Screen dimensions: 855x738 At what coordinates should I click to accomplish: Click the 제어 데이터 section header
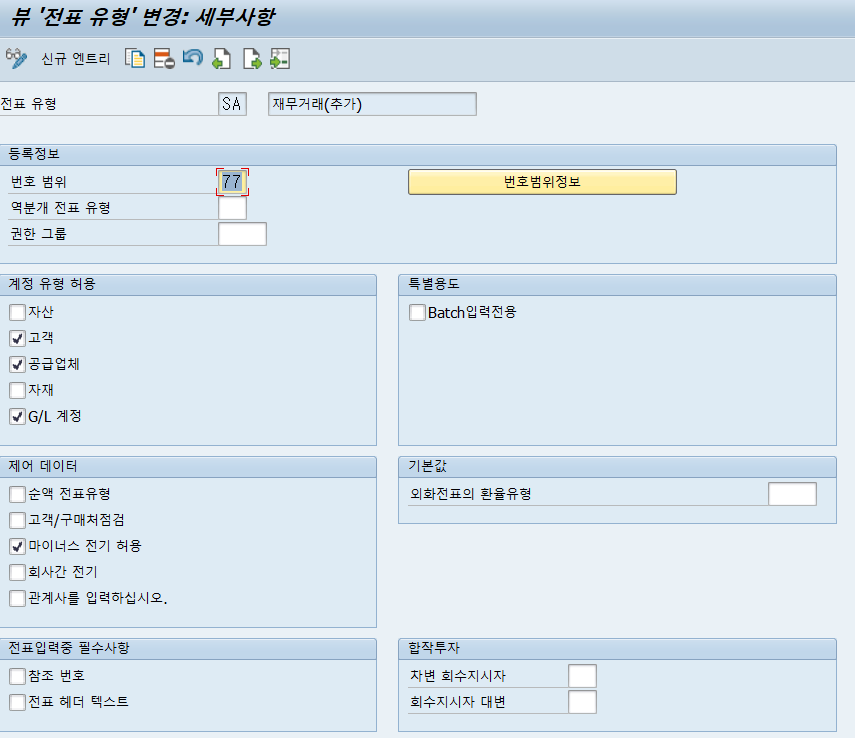[x=188, y=466]
